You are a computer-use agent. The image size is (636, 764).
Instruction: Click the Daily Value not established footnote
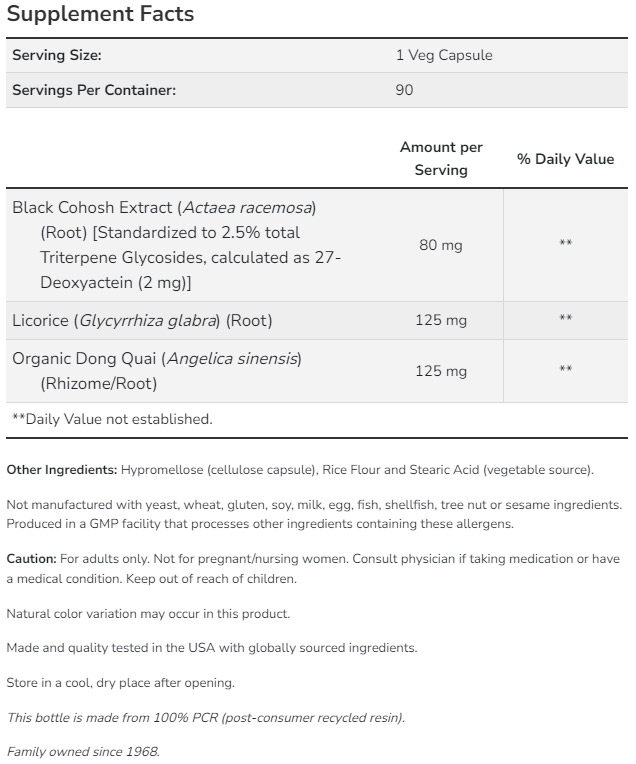(x=112, y=419)
